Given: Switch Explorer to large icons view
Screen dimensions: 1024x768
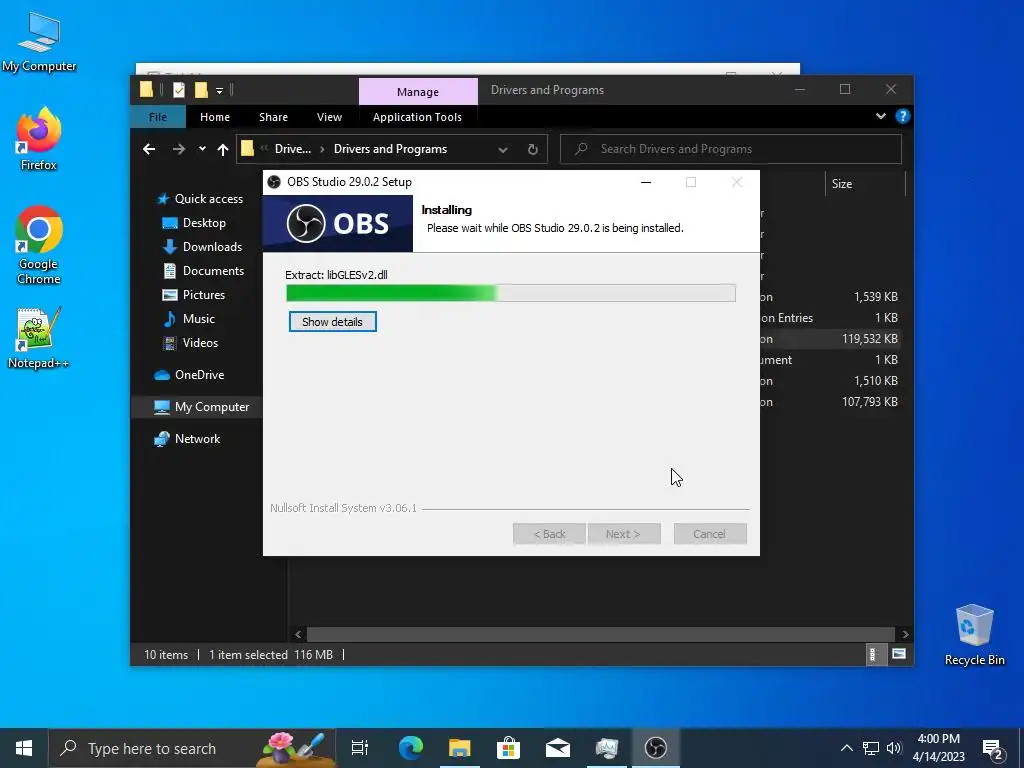Looking at the screenshot, I should 899,654.
